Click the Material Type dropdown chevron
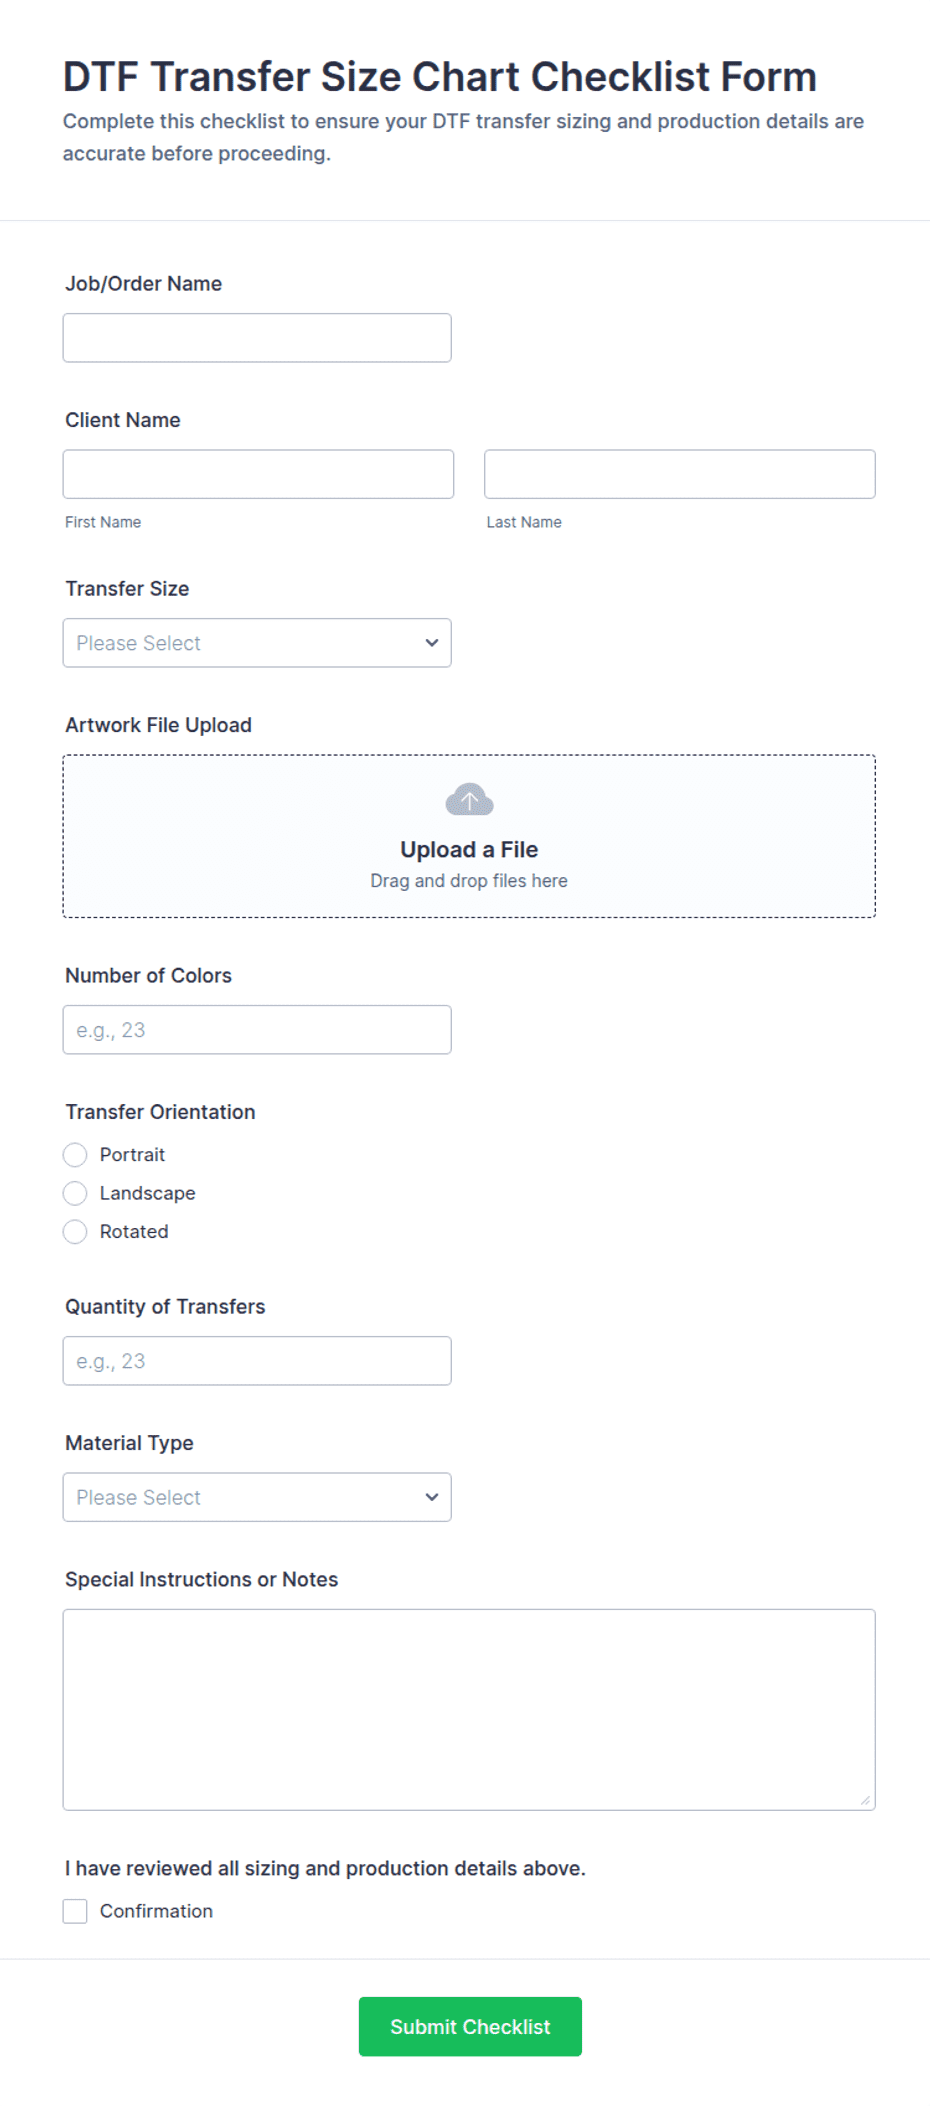This screenshot has height=2106, width=930. click(x=432, y=1497)
